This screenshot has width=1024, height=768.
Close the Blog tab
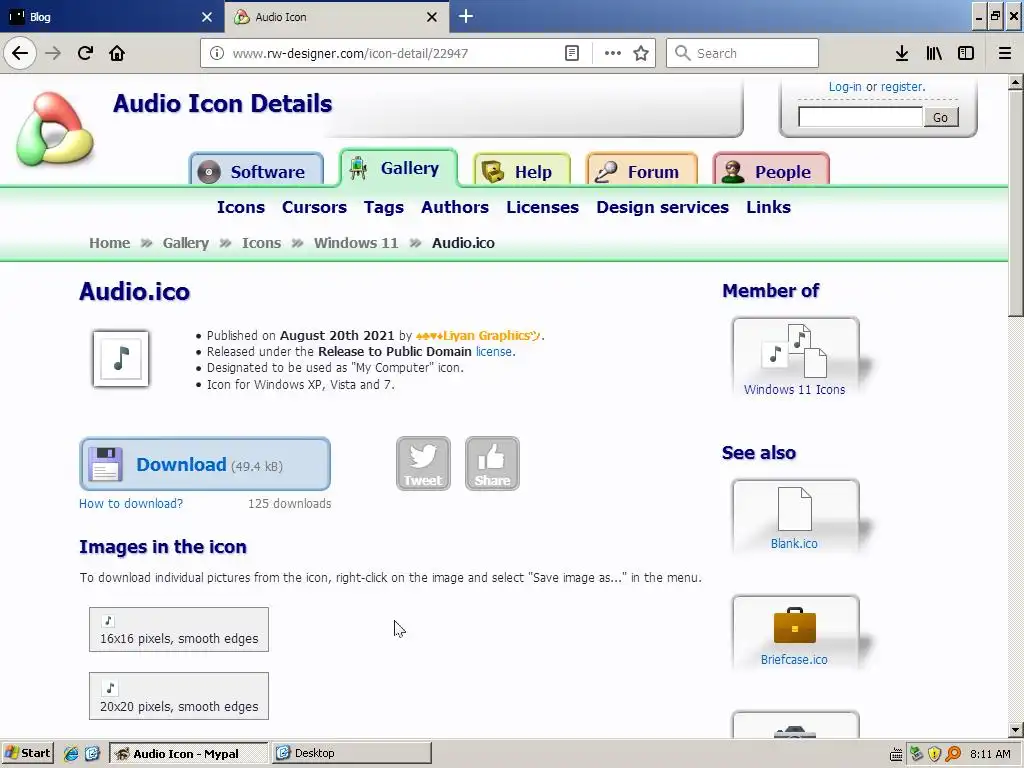pyautogui.click(x=207, y=17)
